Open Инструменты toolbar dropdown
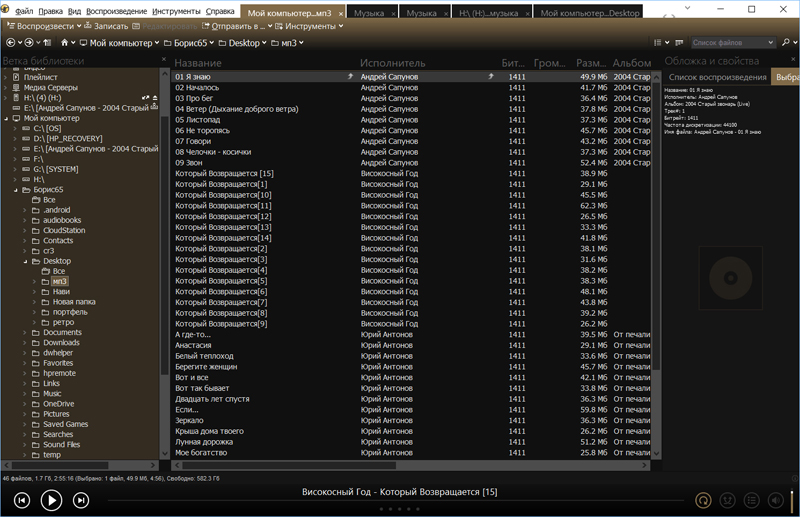This screenshot has height=517, width=800. point(309,26)
